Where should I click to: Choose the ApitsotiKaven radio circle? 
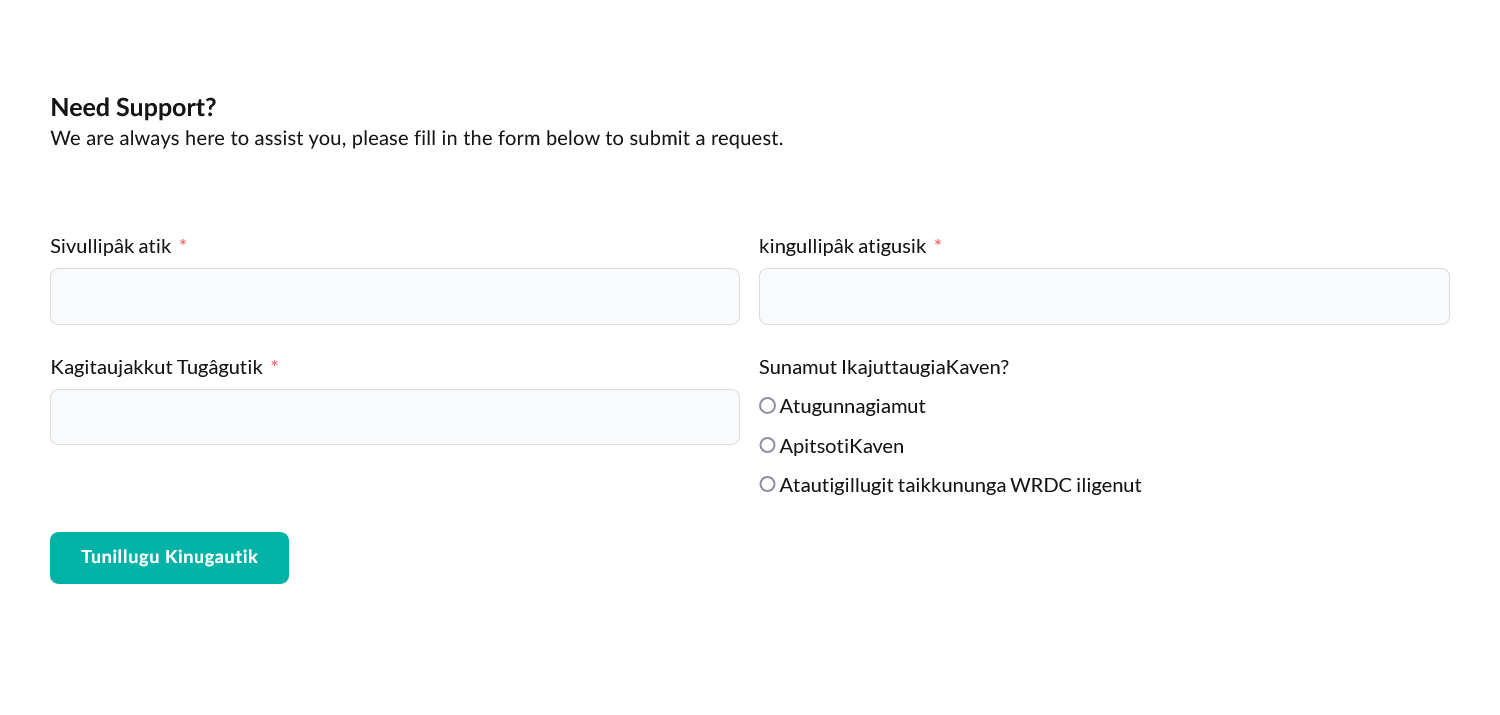point(767,445)
